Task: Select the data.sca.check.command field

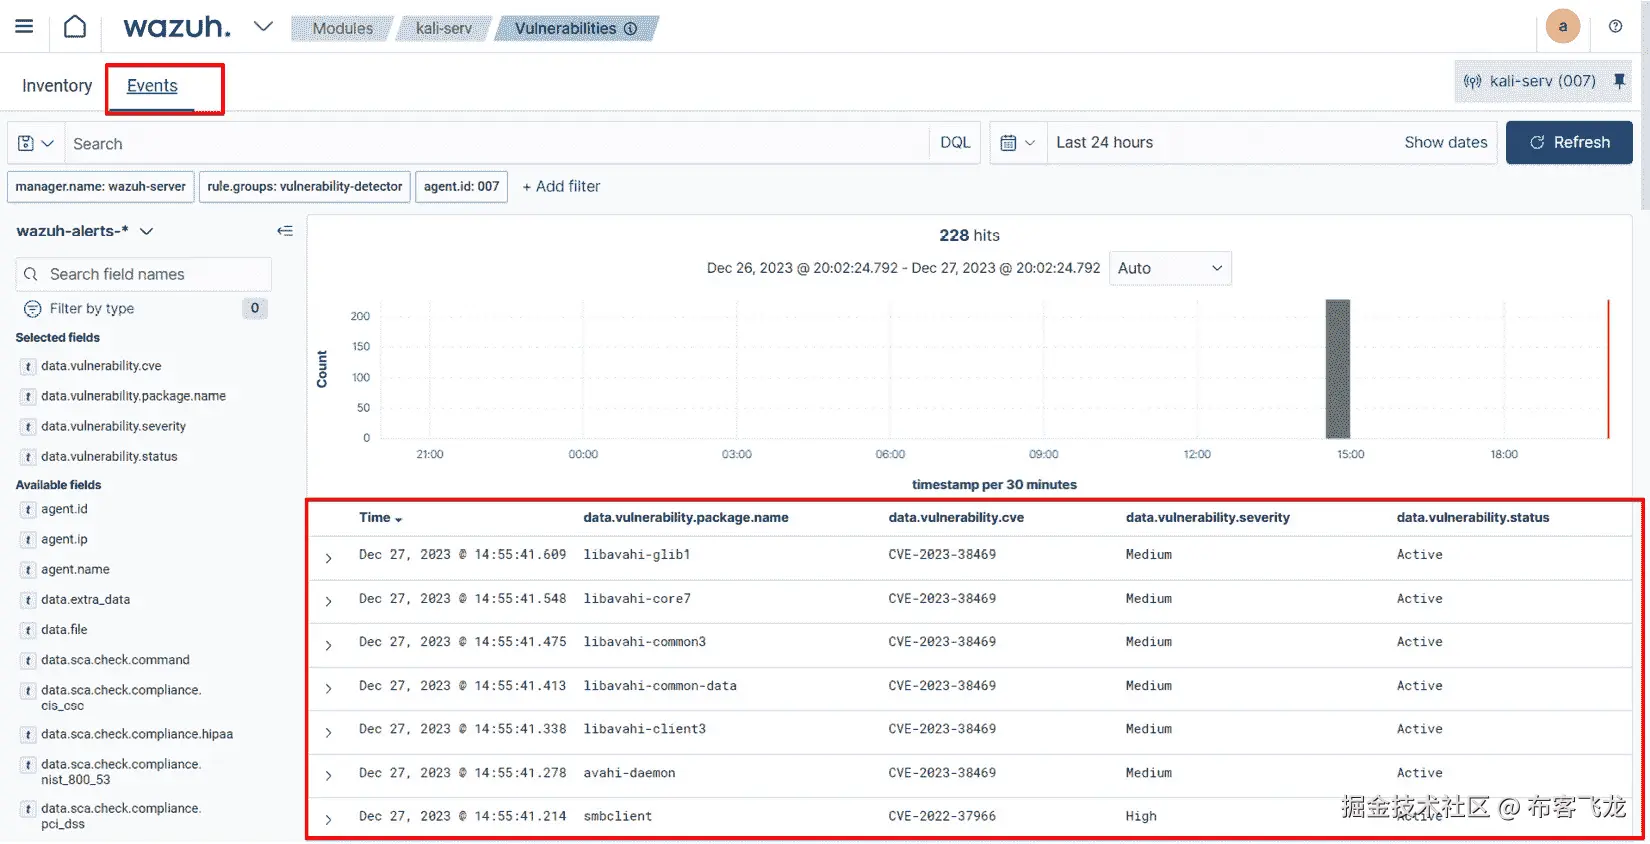Action: point(115,660)
